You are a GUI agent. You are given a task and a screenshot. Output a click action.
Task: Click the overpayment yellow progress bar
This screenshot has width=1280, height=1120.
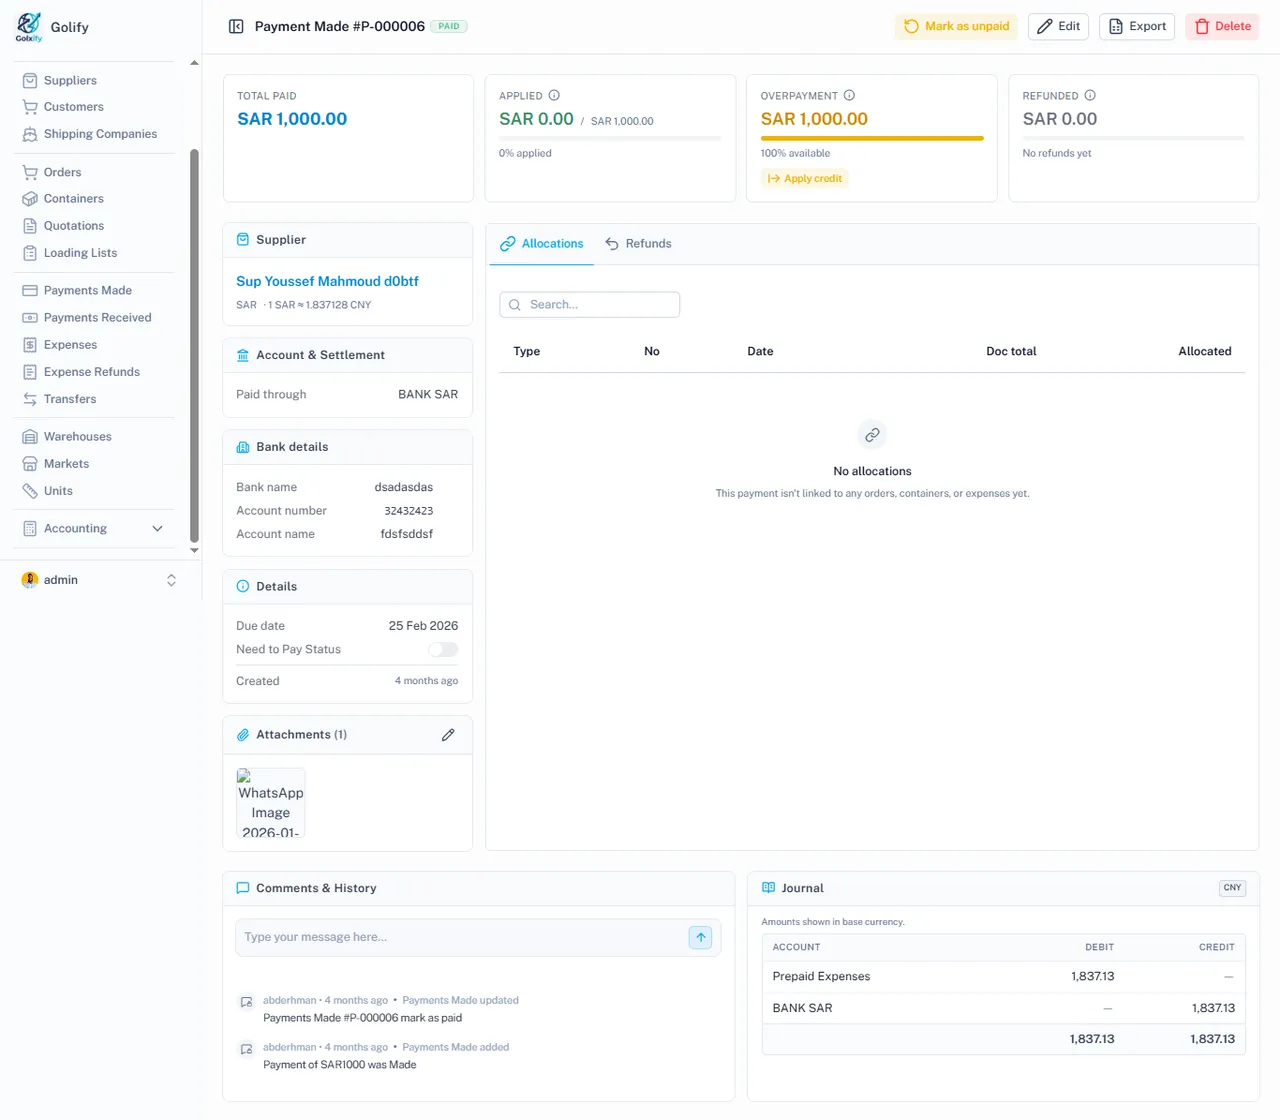[872, 138]
